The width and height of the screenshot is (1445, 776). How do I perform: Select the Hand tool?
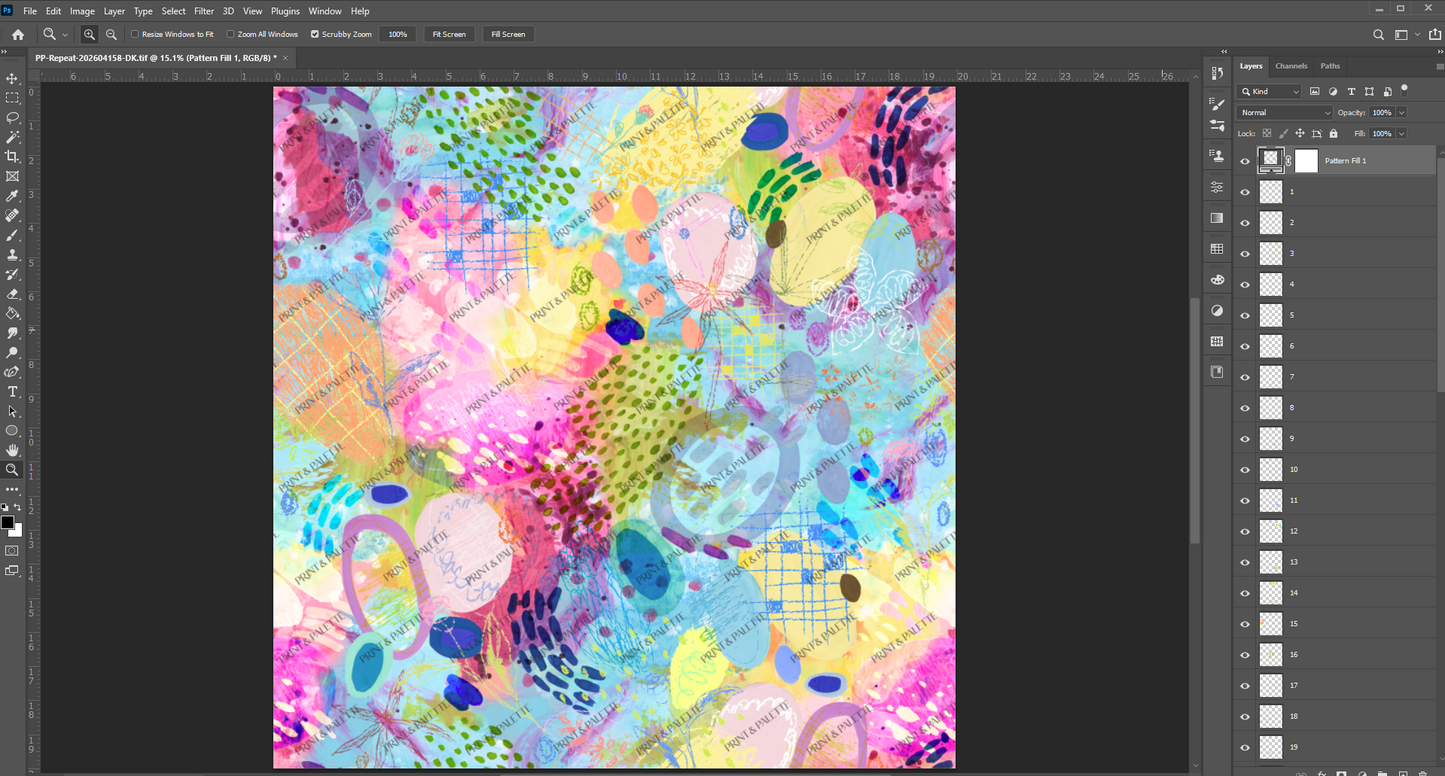tap(12, 450)
